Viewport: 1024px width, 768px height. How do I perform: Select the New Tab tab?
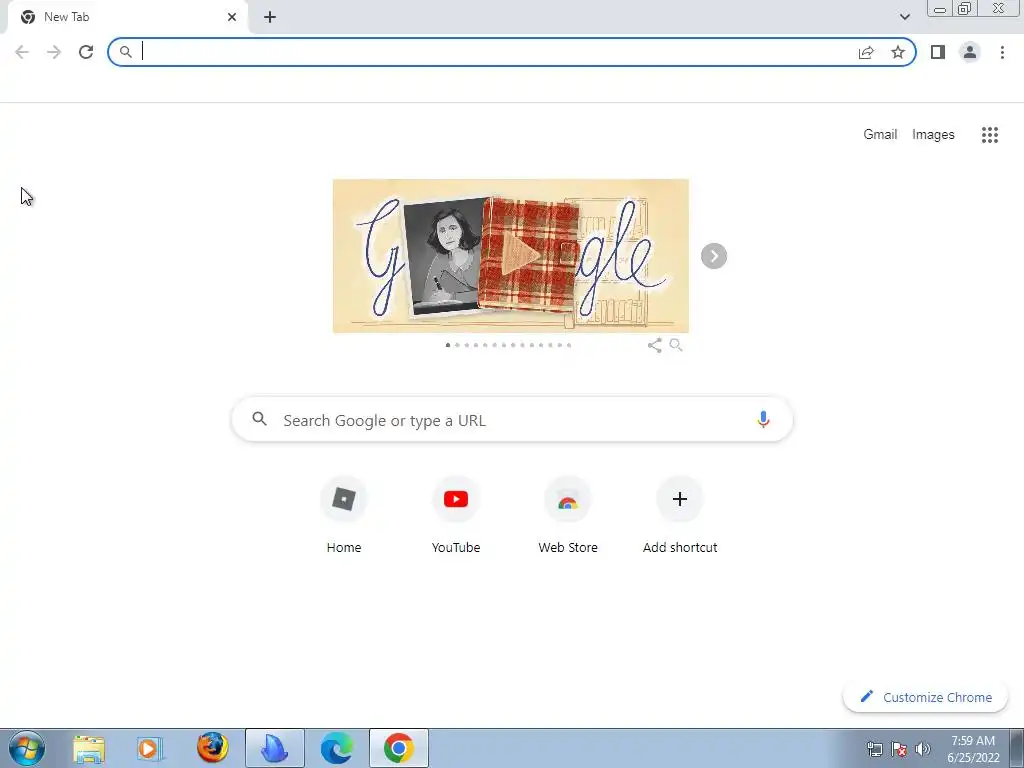click(127, 17)
